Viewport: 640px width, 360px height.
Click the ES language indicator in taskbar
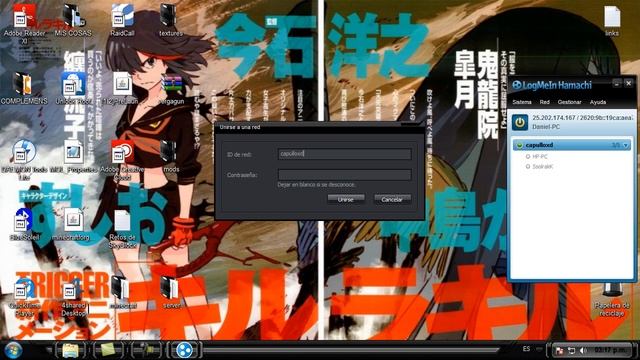[527, 349]
